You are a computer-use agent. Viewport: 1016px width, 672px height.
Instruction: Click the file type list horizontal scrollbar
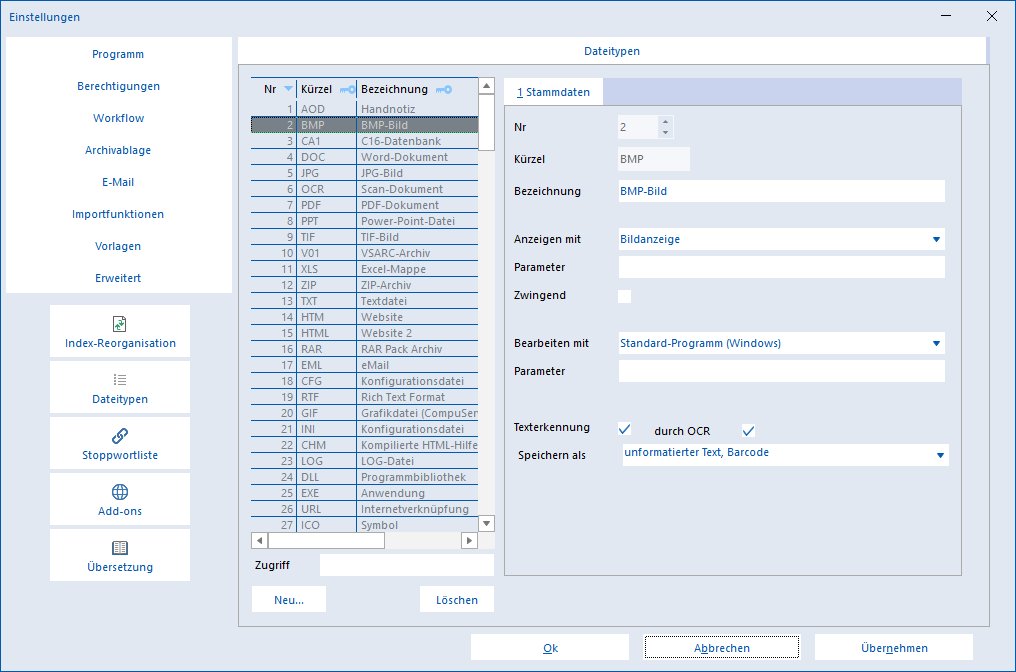pos(364,540)
